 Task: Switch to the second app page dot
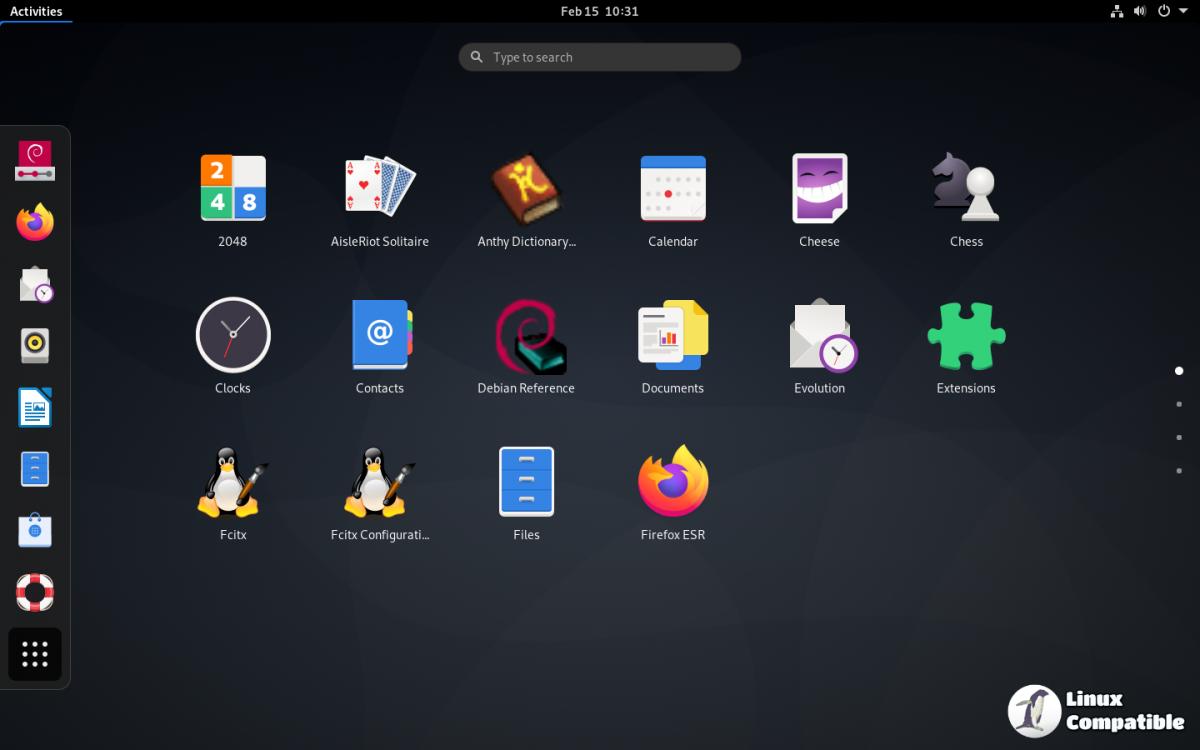tap(1179, 404)
